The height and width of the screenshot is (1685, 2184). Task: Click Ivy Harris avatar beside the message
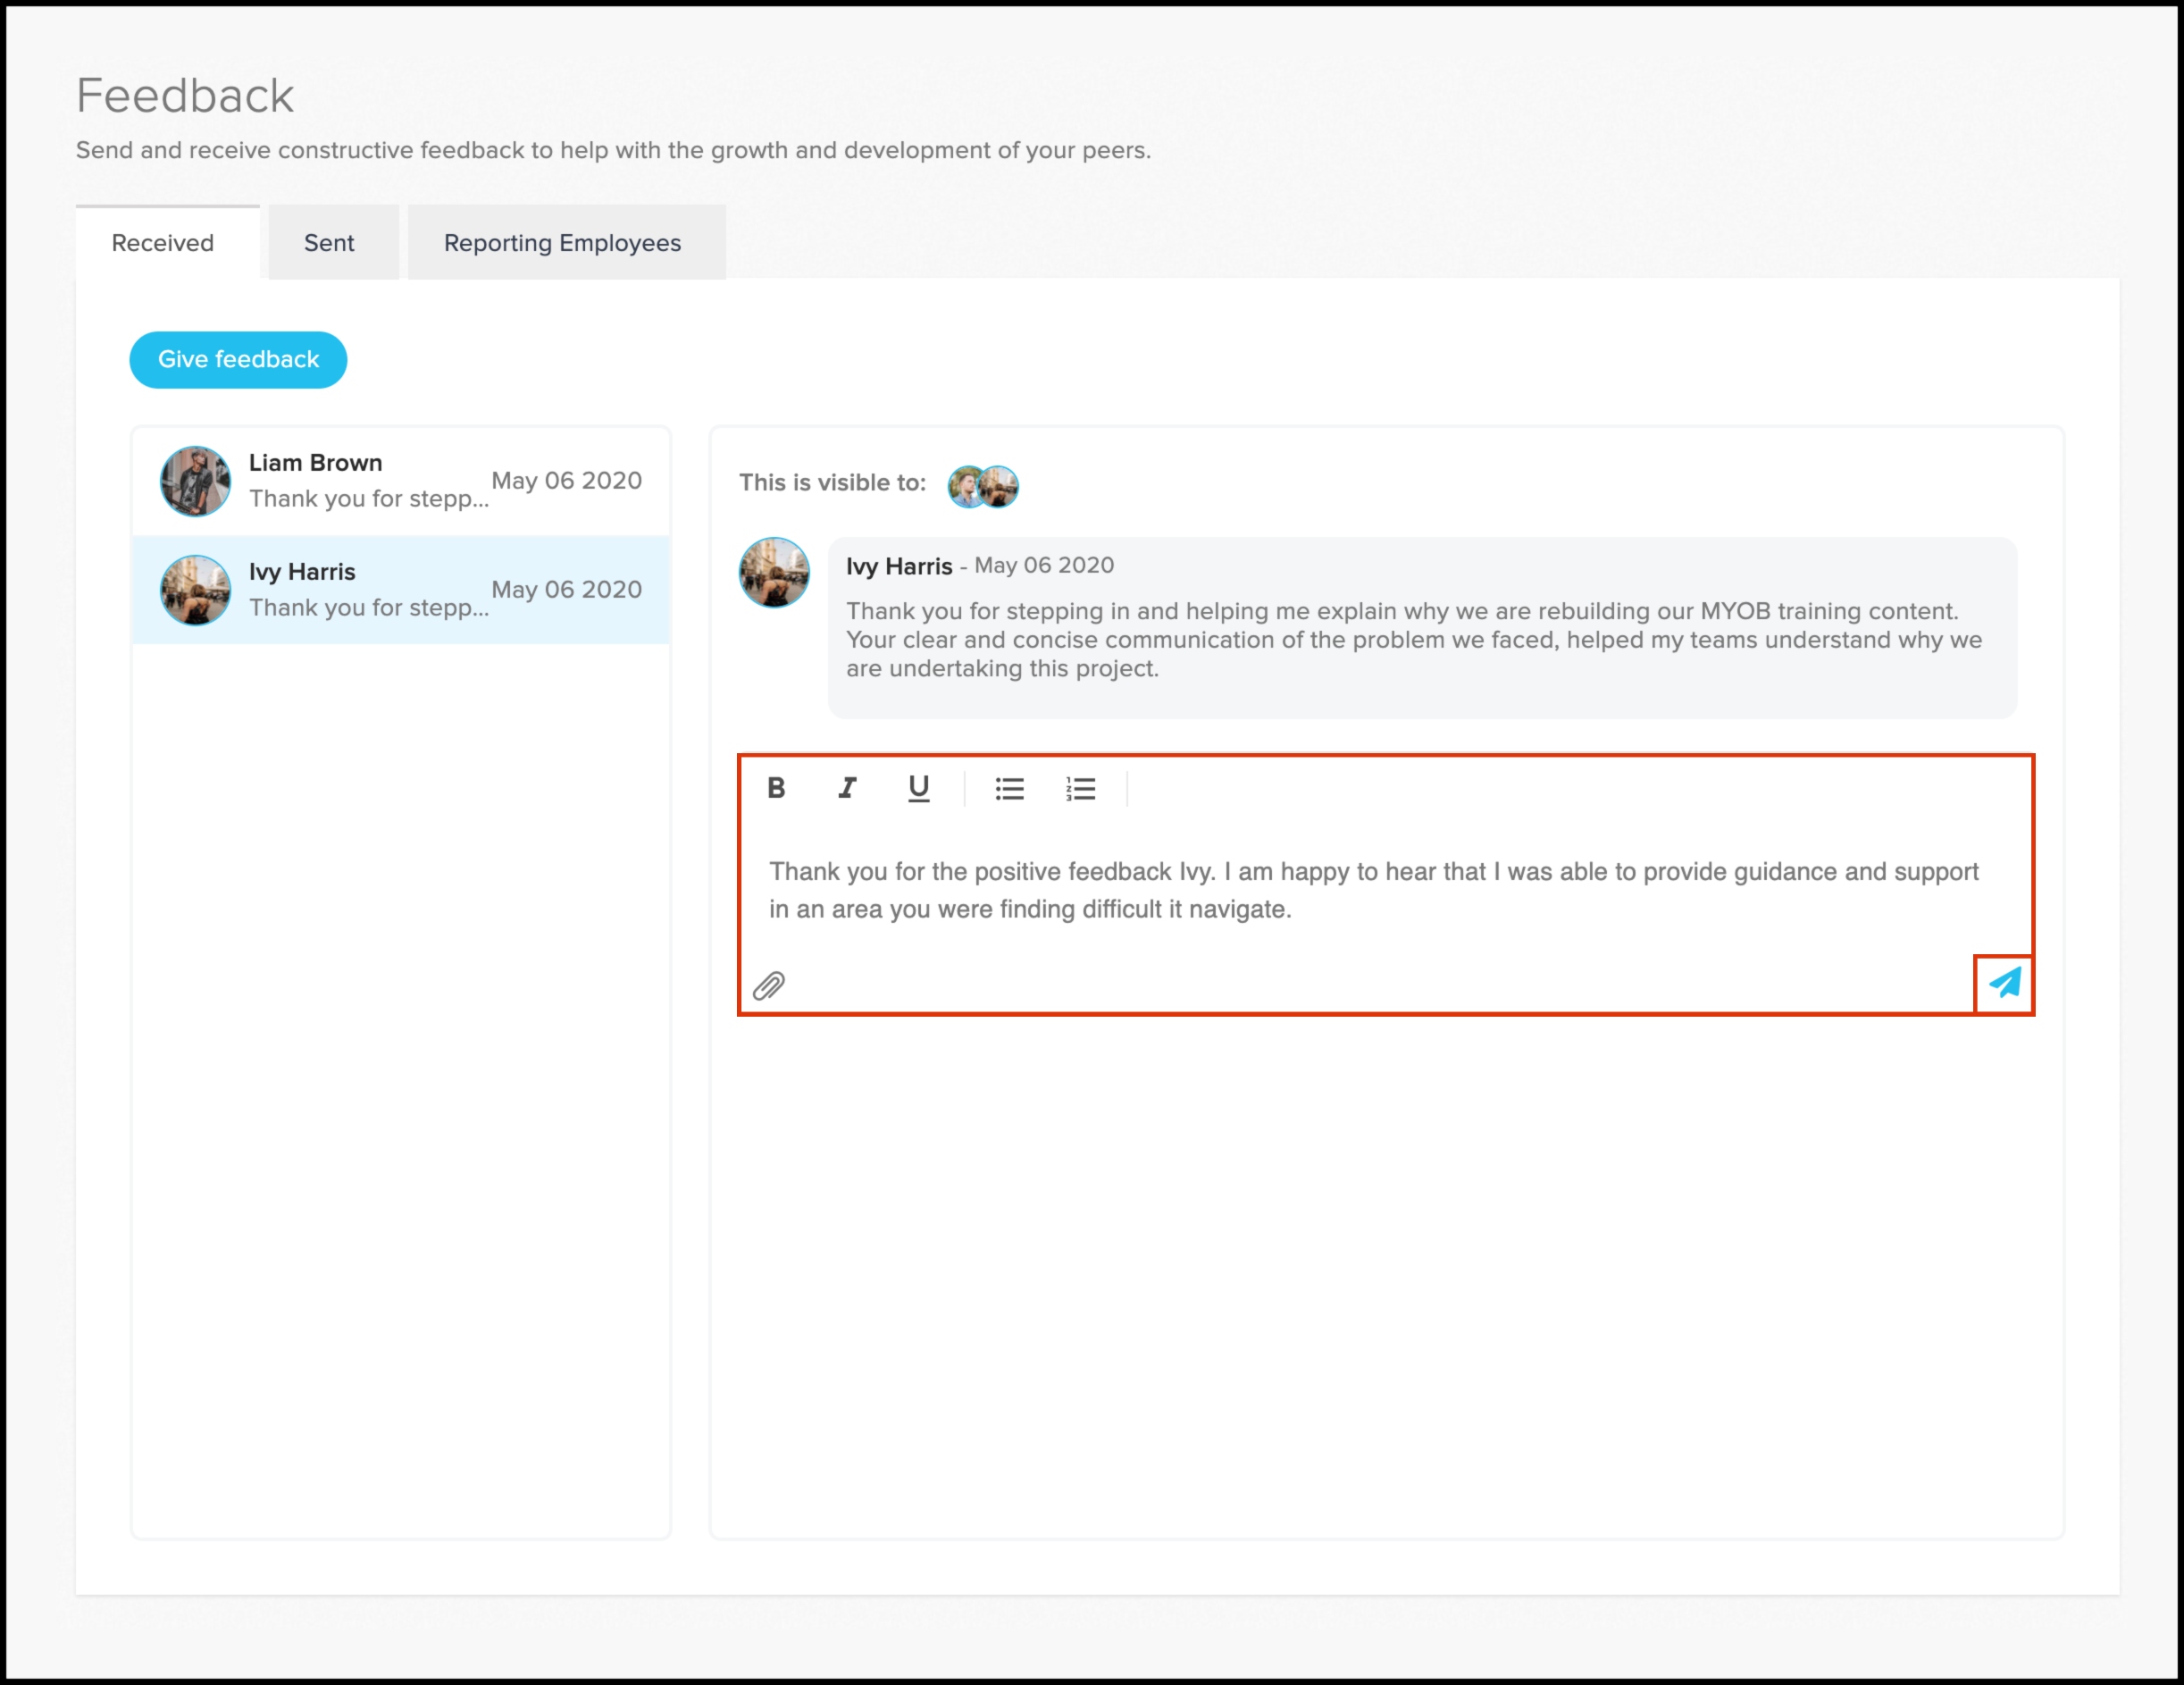[x=774, y=573]
